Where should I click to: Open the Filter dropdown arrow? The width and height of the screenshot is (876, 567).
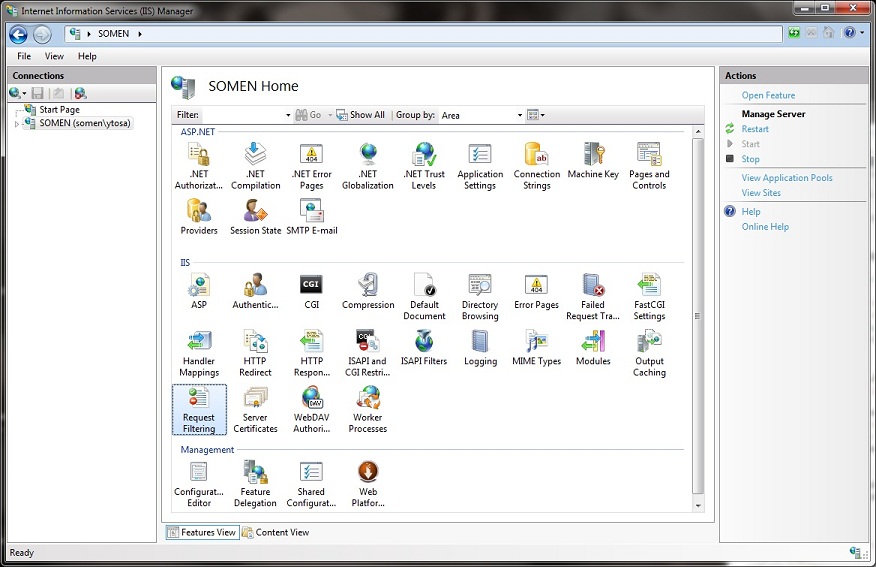click(x=288, y=115)
